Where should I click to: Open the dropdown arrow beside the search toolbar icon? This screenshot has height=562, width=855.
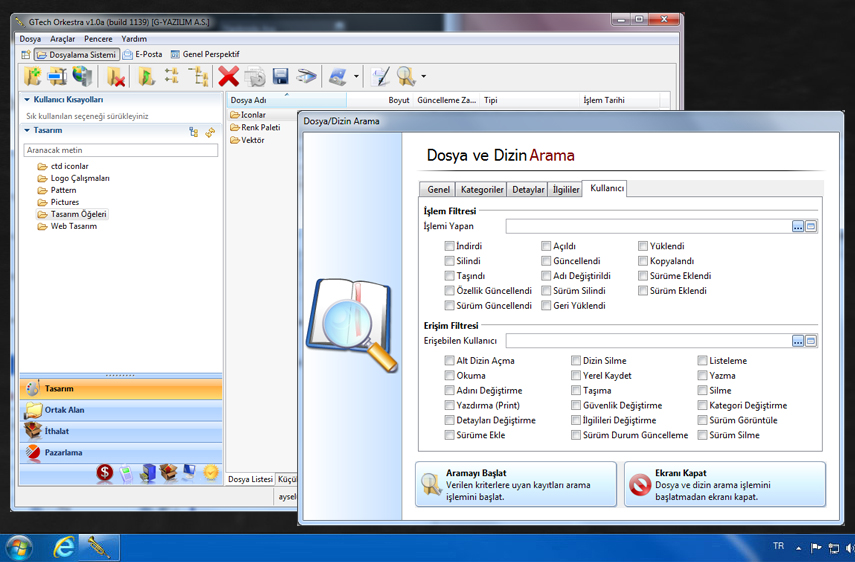pyautogui.click(x=423, y=77)
